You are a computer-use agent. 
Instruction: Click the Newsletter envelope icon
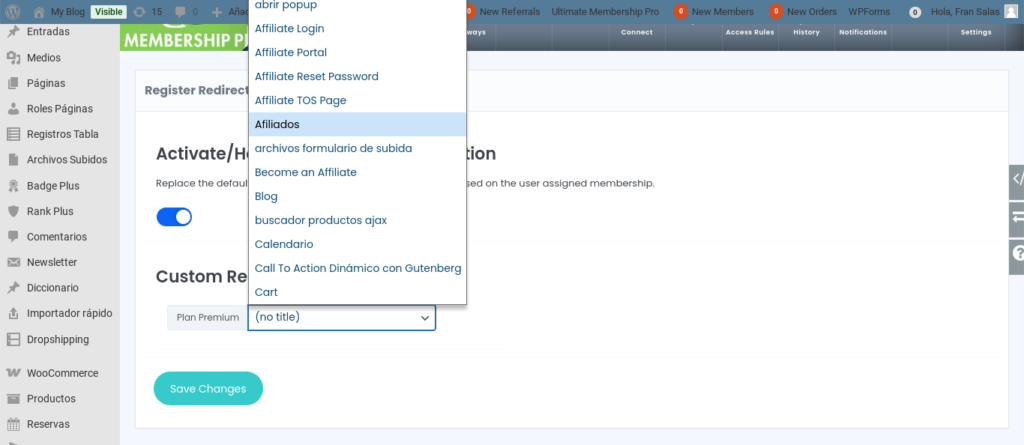click(13, 262)
